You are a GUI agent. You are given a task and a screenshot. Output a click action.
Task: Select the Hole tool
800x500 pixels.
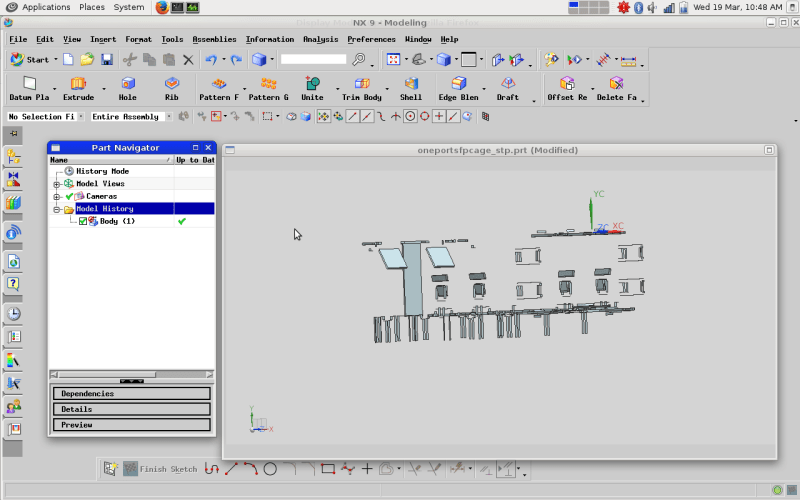tap(128, 88)
